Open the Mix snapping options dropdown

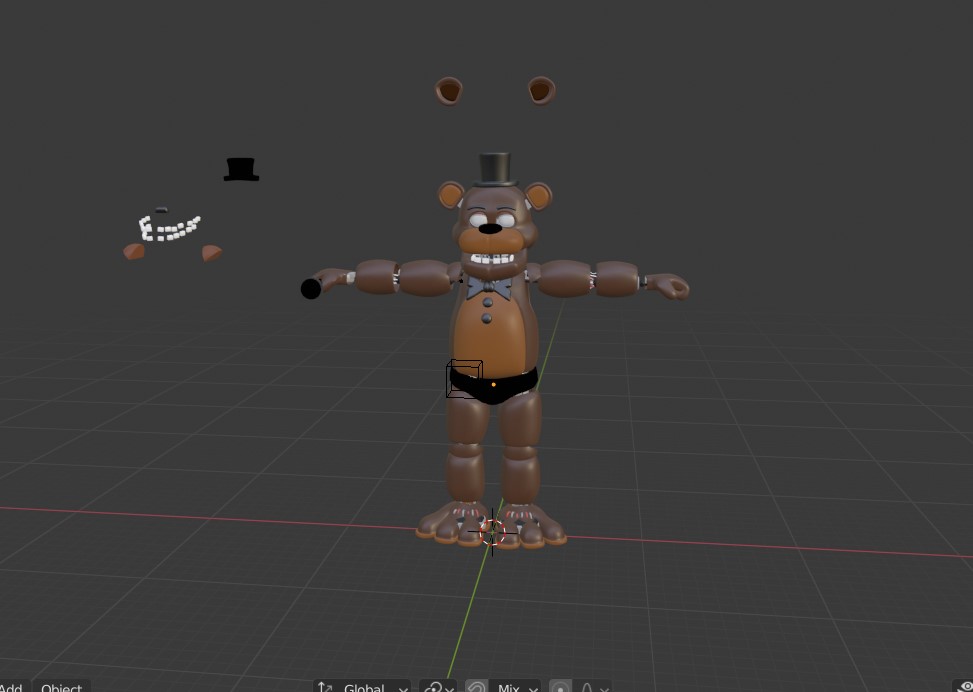pos(515,688)
